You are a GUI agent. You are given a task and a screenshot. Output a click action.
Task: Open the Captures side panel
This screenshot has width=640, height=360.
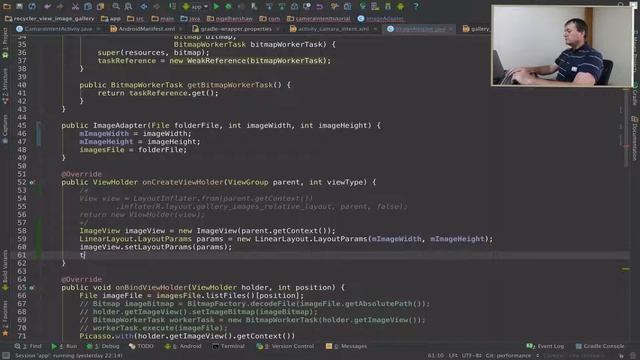pos(5,128)
